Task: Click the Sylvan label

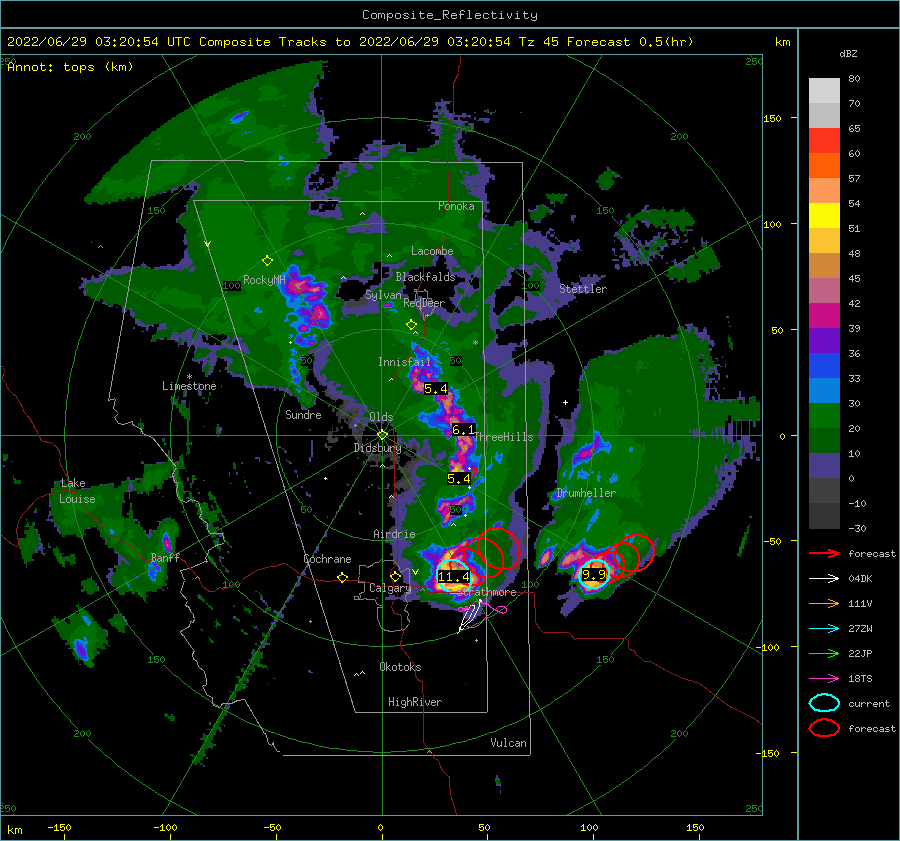Action: click(383, 294)
